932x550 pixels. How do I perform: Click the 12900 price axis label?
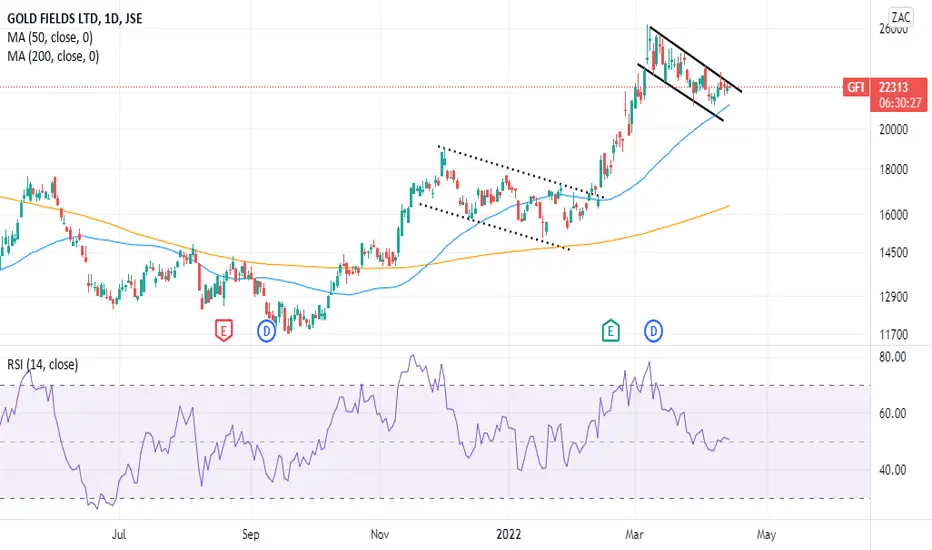(893, 297)
